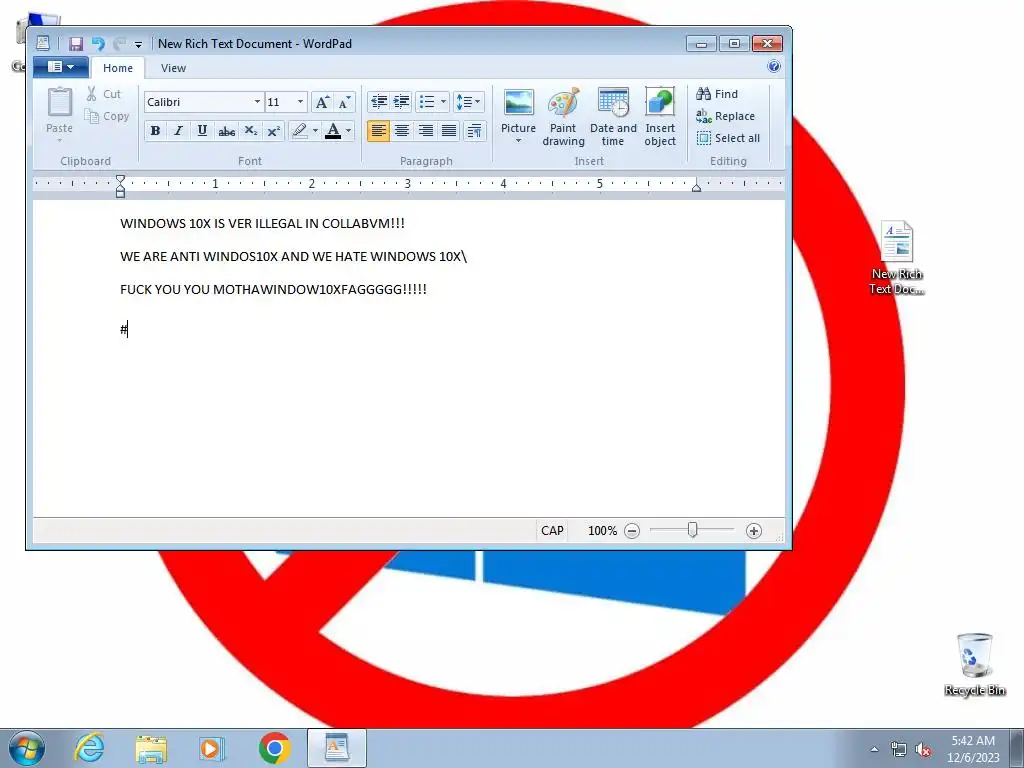The height and width of the screenshot is (768, 1024).
Task: Click the Insert object icon
Action: pyautogui.click(x=660, y=103)
